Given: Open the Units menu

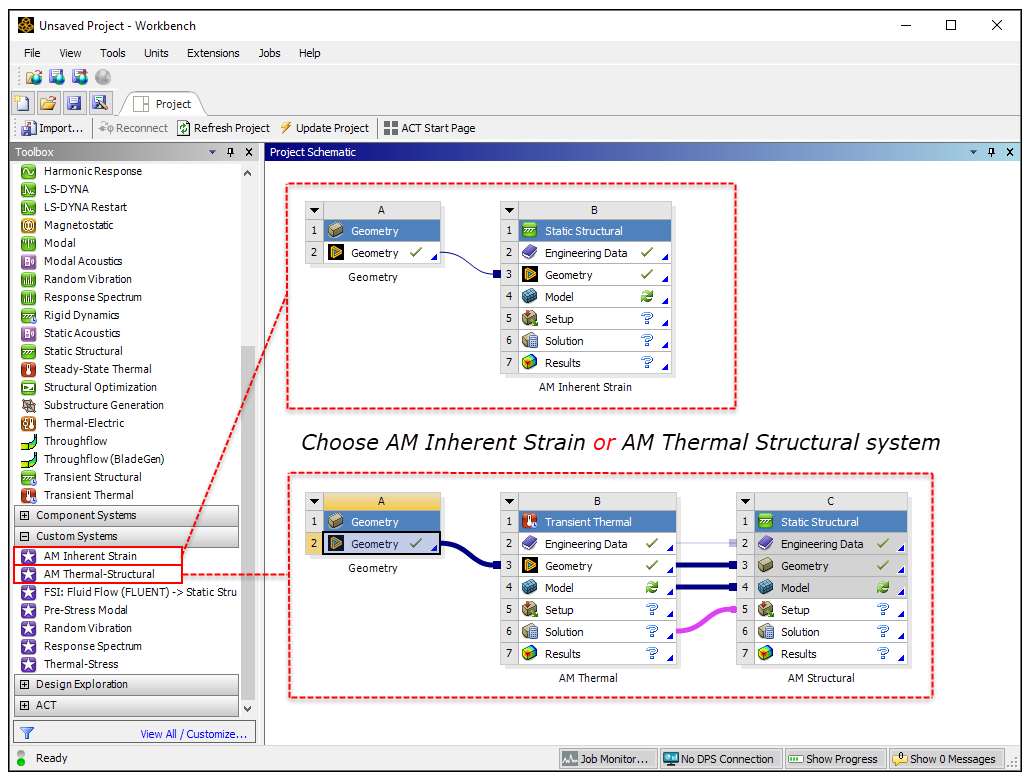Looking at the screenshot, I should [x=156, y=53].
